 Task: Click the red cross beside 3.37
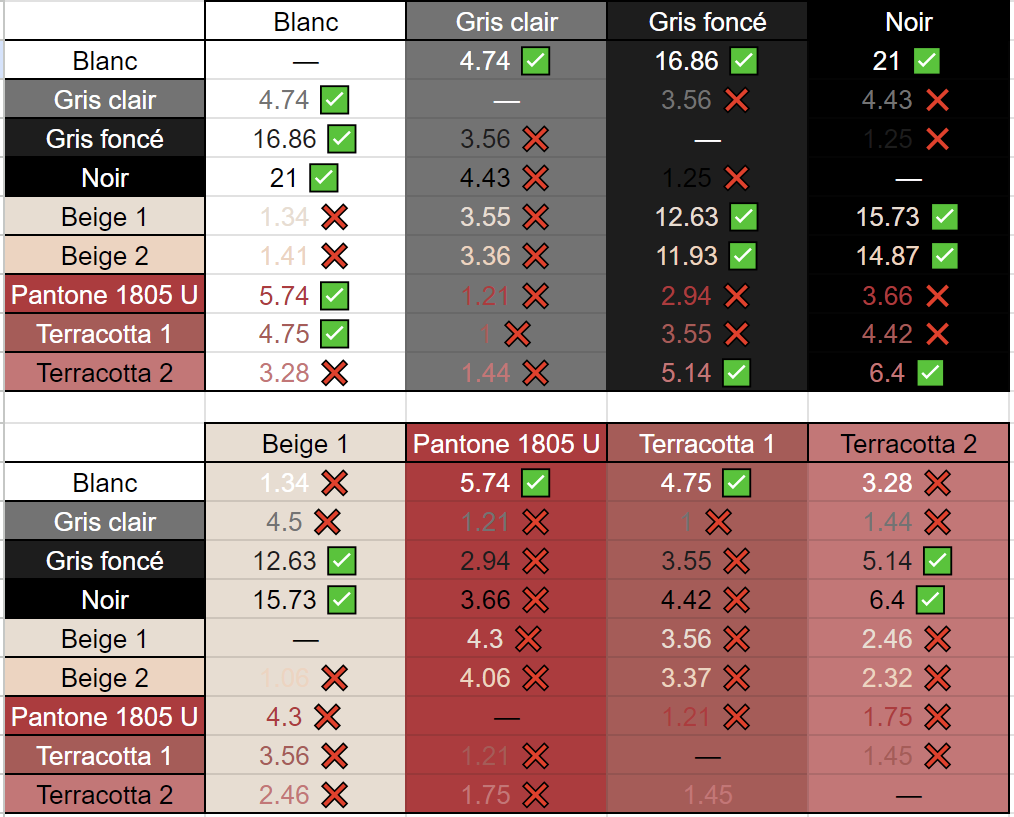(737, 678)
